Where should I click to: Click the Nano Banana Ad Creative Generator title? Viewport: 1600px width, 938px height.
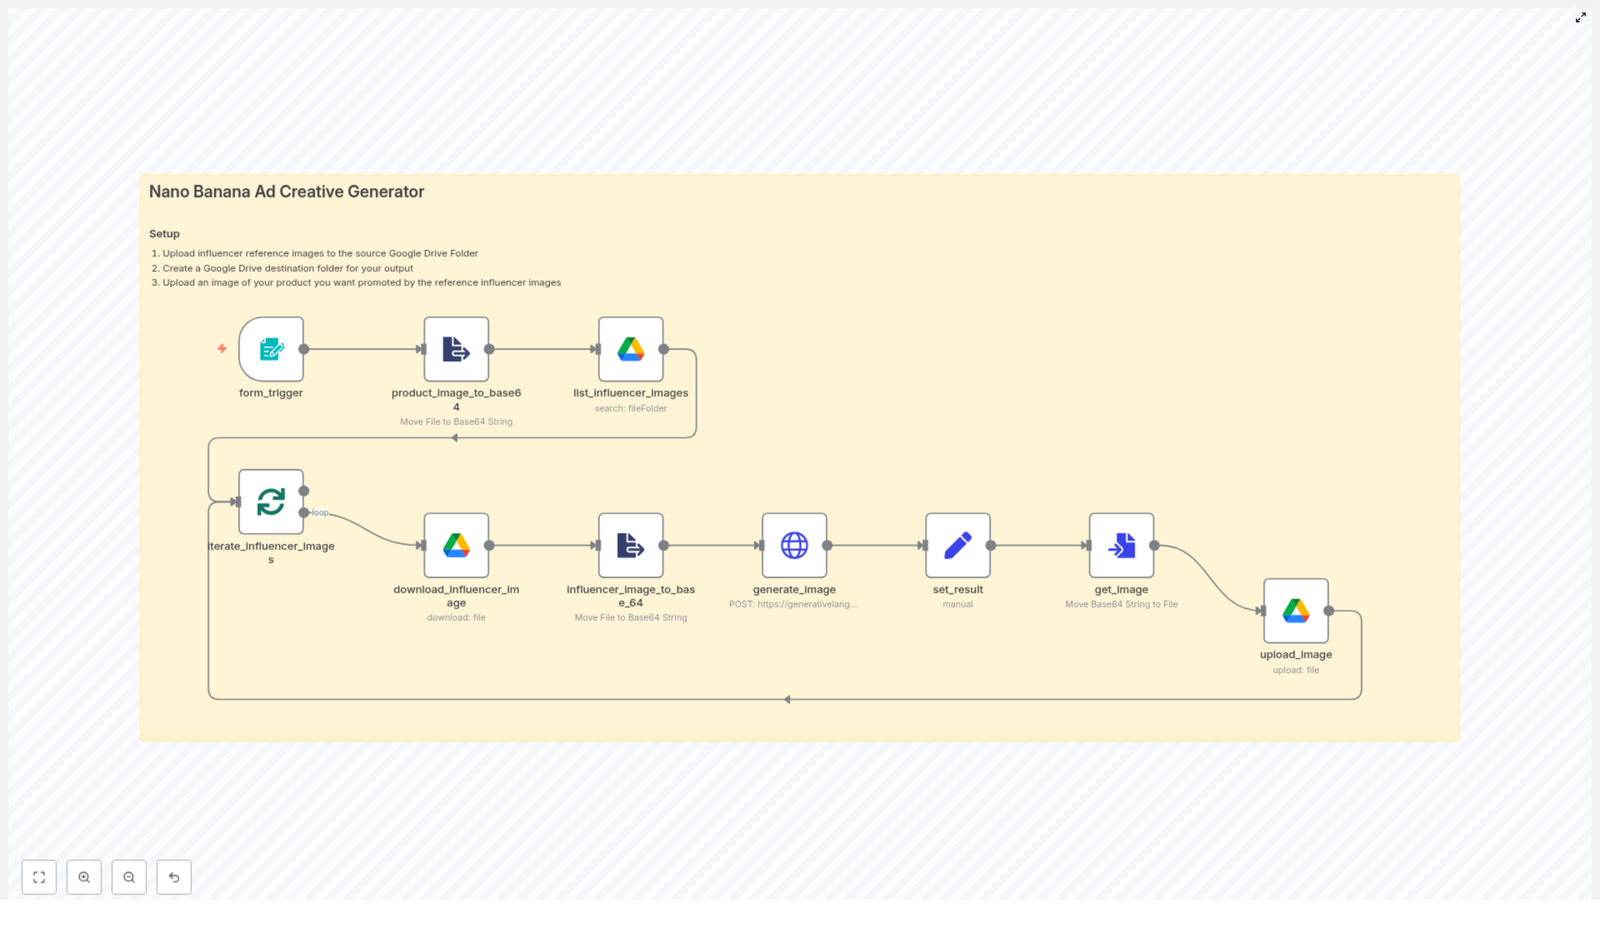(286, 192)
